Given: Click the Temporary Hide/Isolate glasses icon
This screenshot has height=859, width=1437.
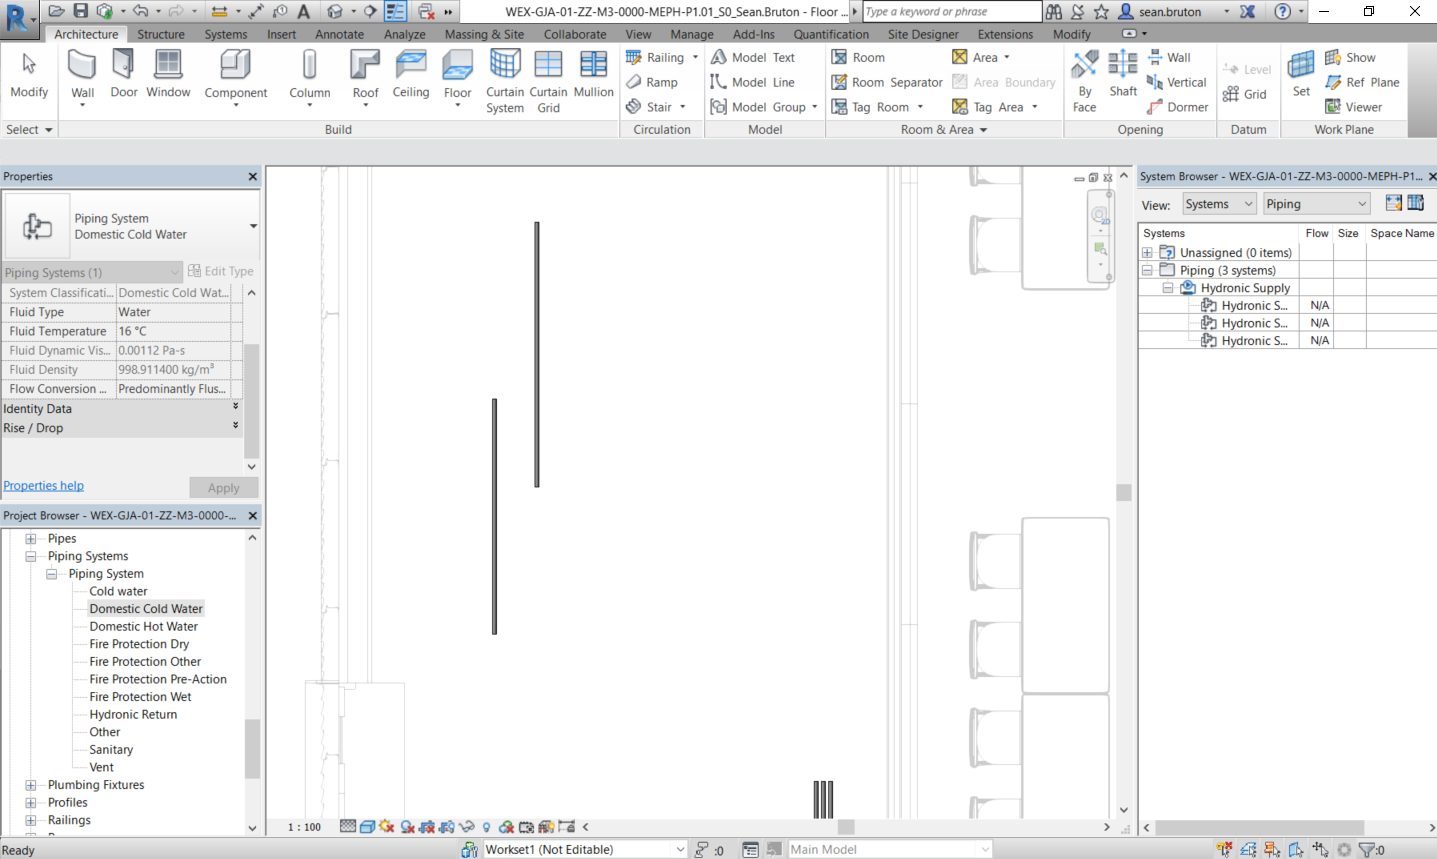Looking at the screenshot, I should coord(467,826).
